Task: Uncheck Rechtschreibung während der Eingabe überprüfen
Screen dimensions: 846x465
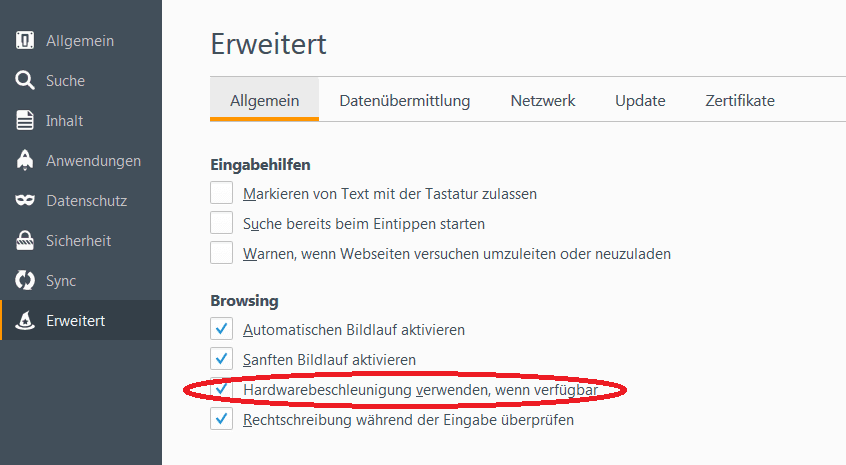Action: [x=221, y=419]
